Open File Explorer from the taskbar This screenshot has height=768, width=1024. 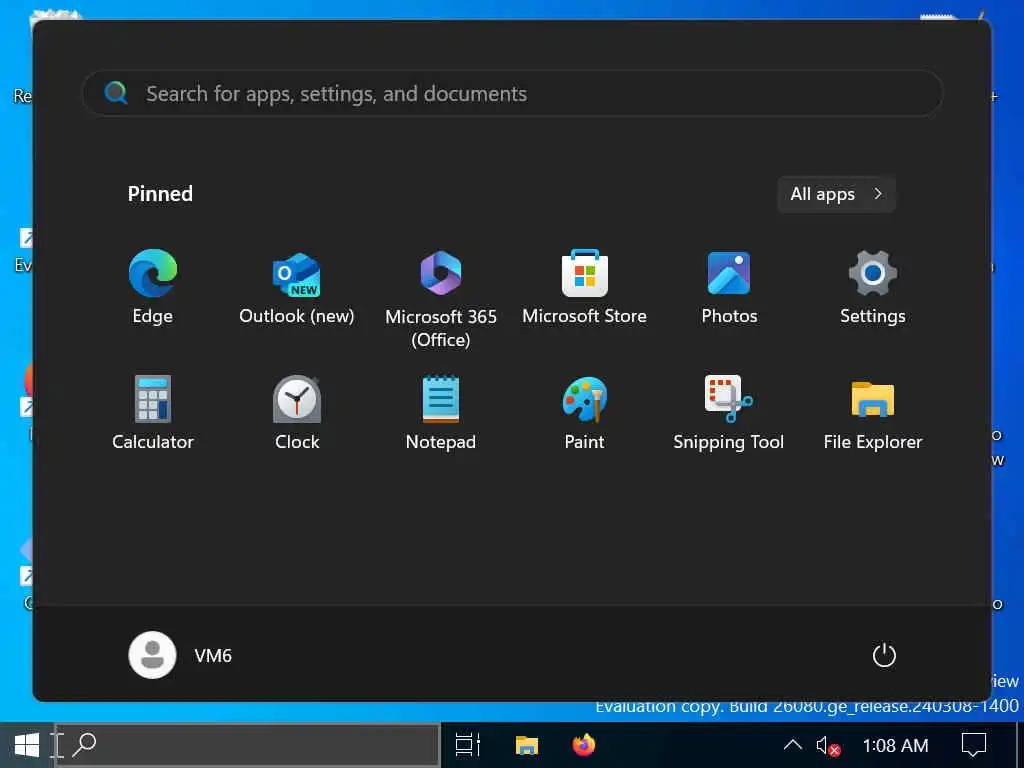coord(526,745)
